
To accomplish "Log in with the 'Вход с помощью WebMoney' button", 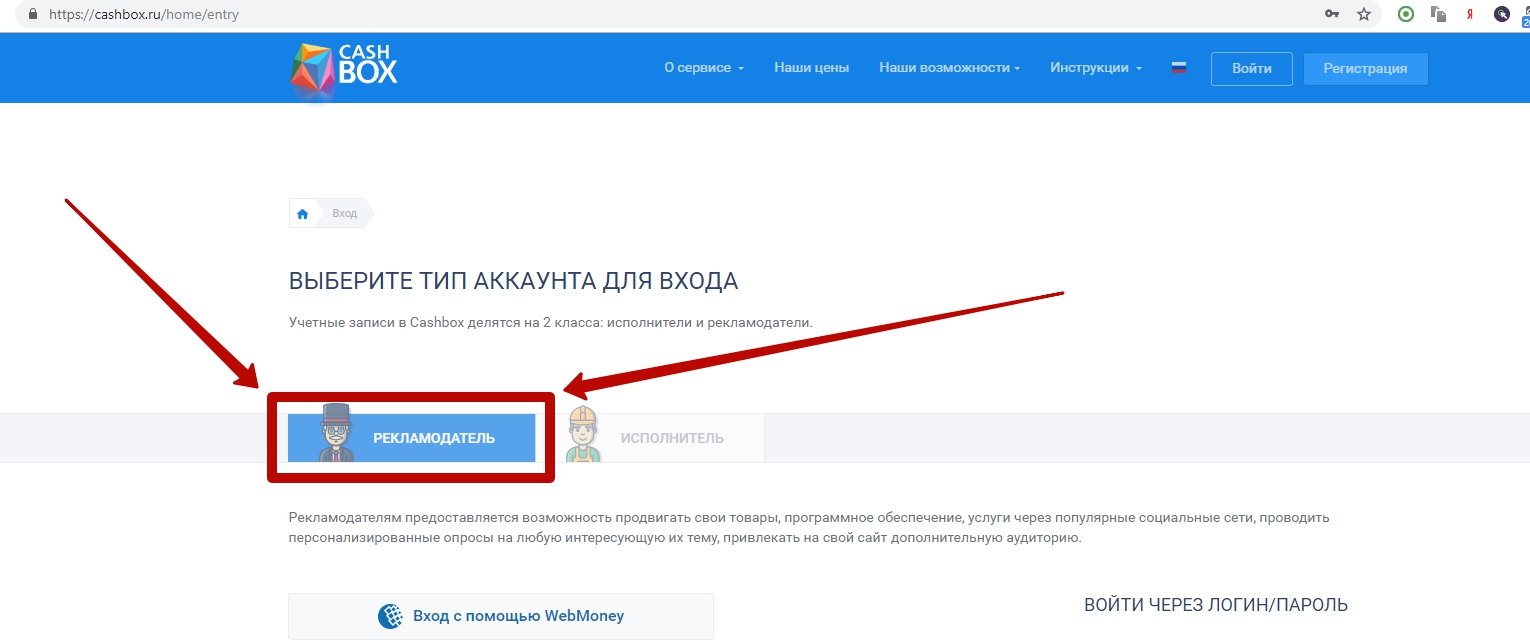I will (501, 616).
